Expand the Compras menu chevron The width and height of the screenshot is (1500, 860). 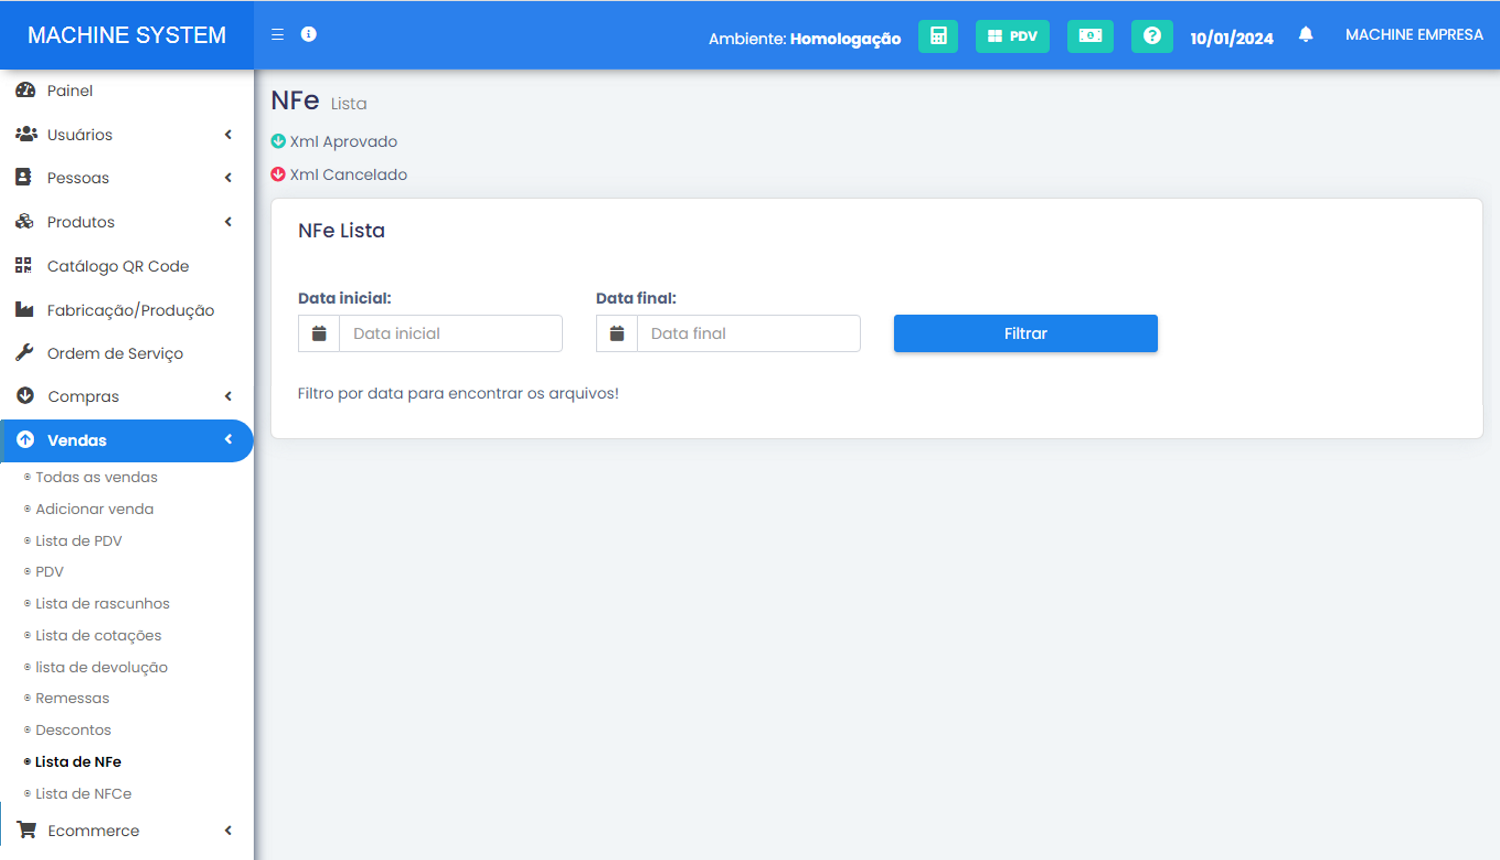point(228,396)
